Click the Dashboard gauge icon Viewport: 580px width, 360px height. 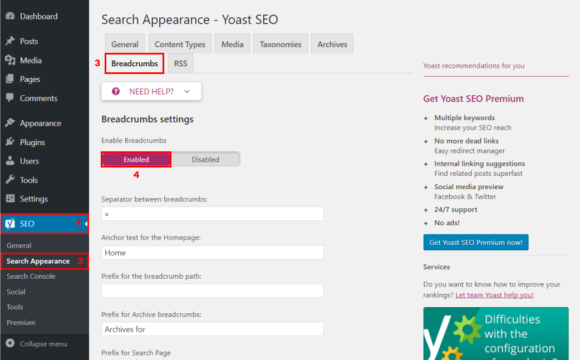10,16
